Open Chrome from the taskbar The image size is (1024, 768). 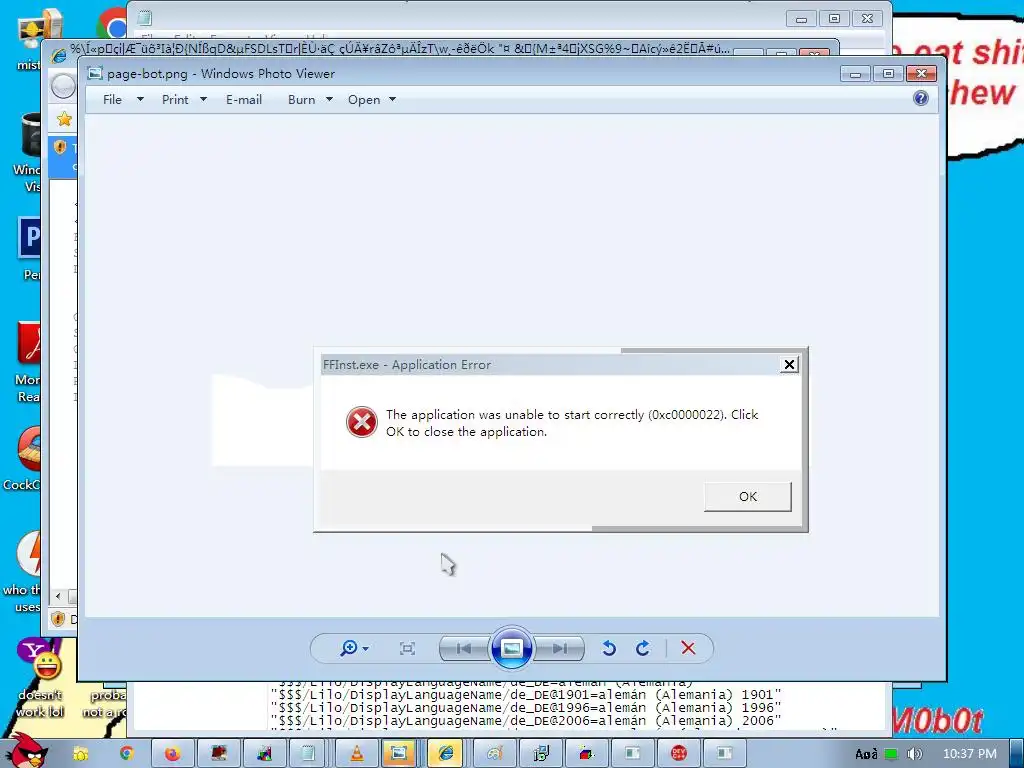click(126, 754)
